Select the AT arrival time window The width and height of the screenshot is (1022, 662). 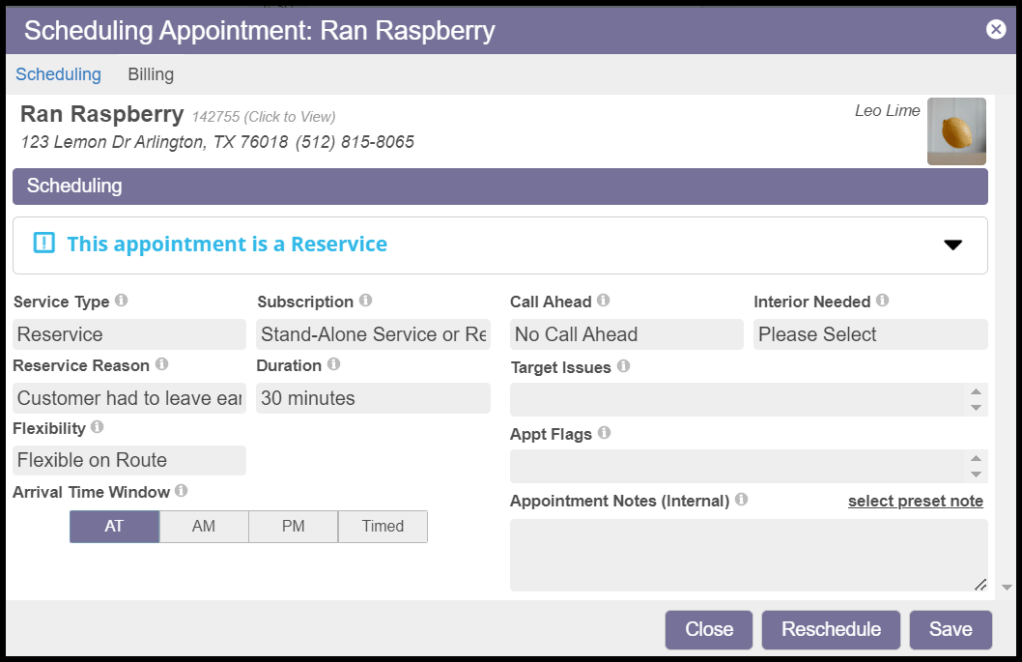(x=114, y=526)
